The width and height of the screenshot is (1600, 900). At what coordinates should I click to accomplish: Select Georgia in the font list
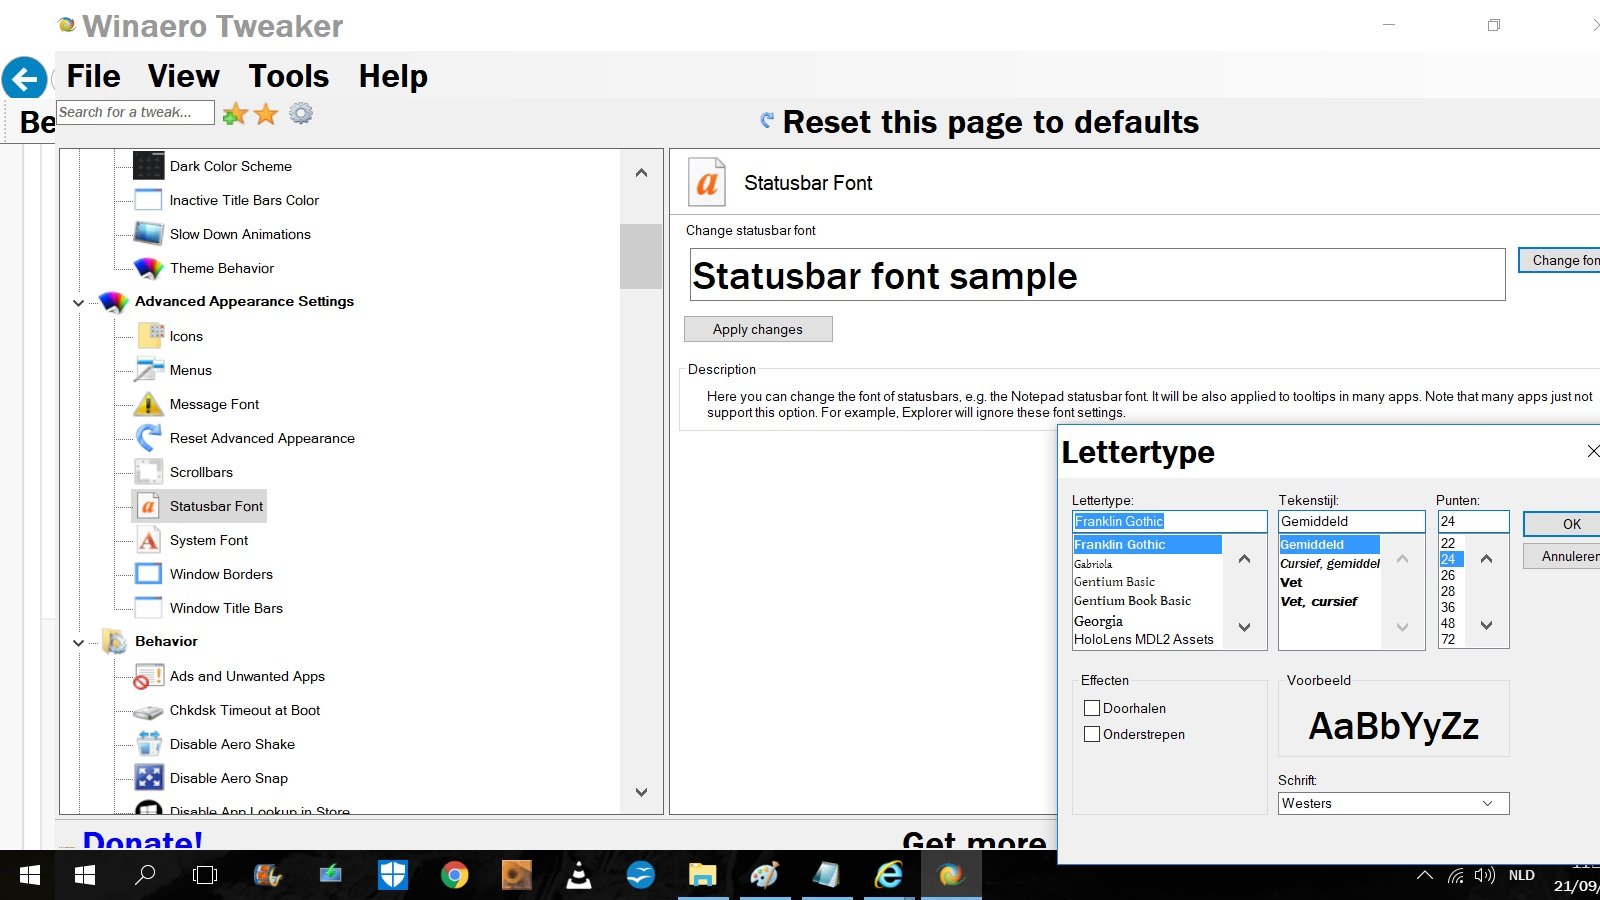pos(1098,621)
